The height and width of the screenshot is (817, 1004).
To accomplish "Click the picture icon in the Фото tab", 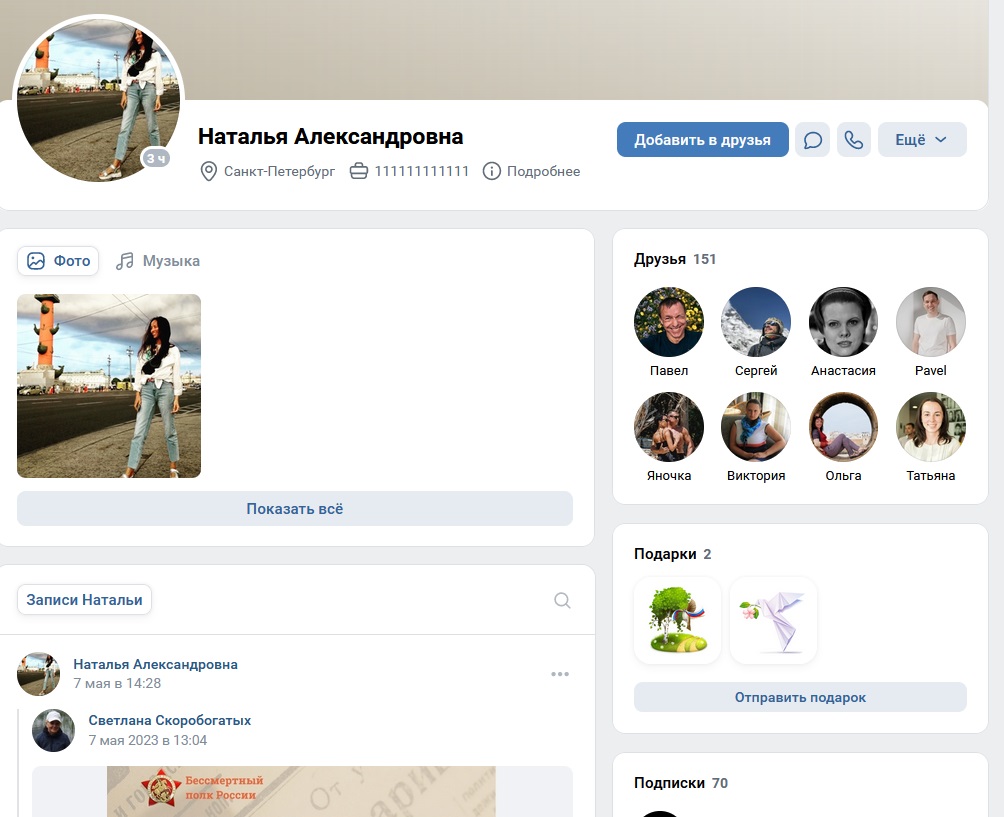I will (36, 261).
